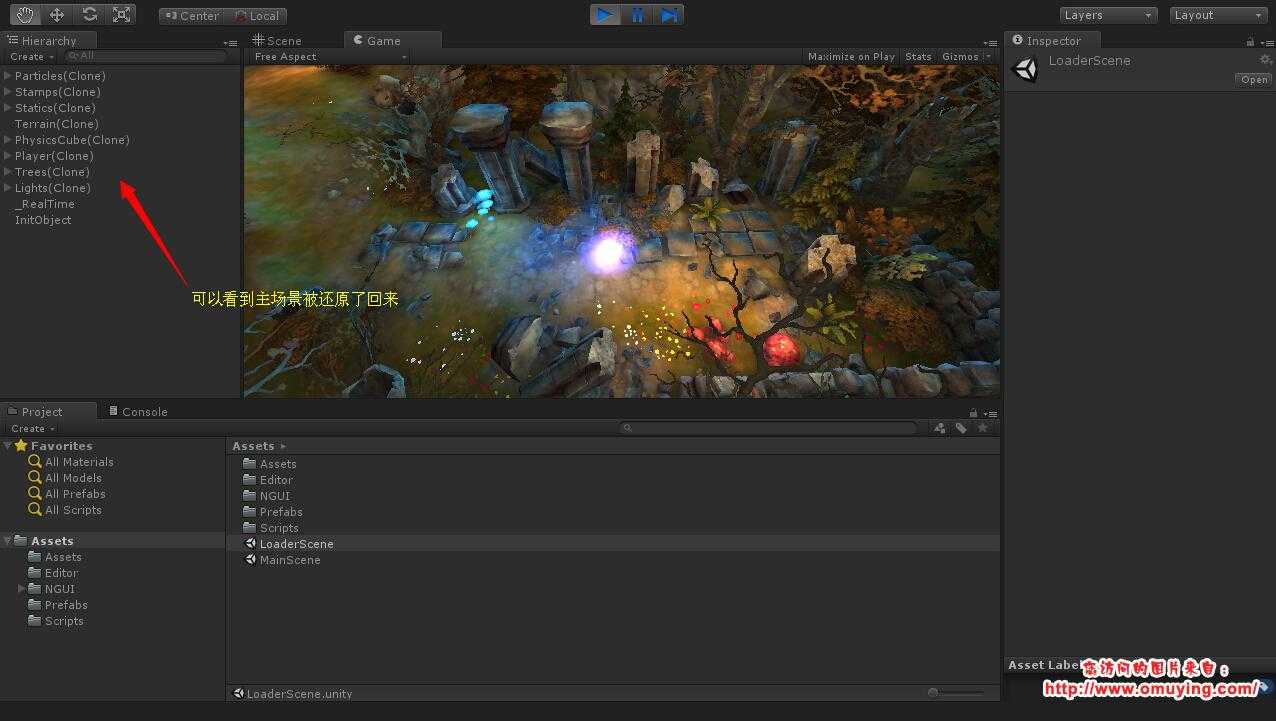Click the Hierarchy search field
The width and height of the screenshot is (1276, 721).
coord(145,57)
